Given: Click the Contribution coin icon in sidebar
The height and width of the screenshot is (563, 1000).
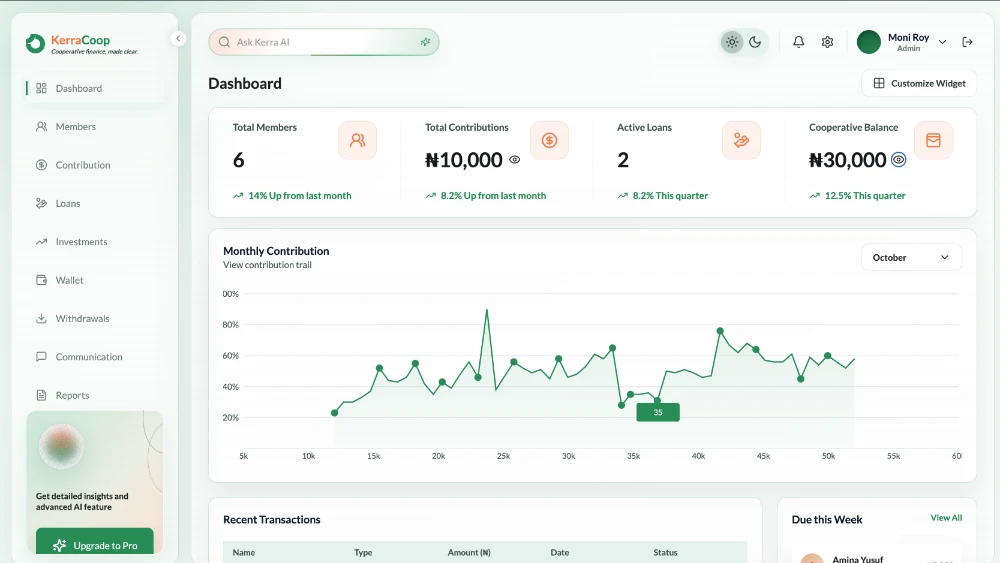Looking at the screenshot, I should click(x=41, y=165).
